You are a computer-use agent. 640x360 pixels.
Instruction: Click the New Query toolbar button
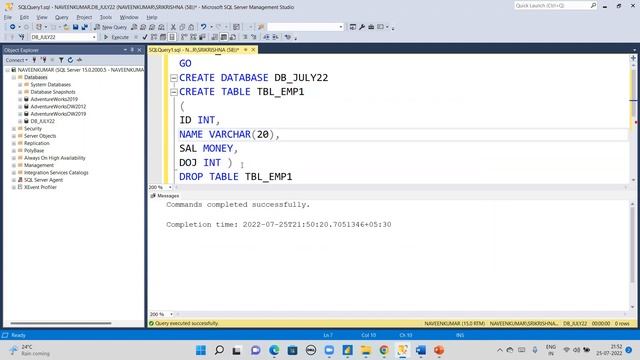(x=110, y=27)
